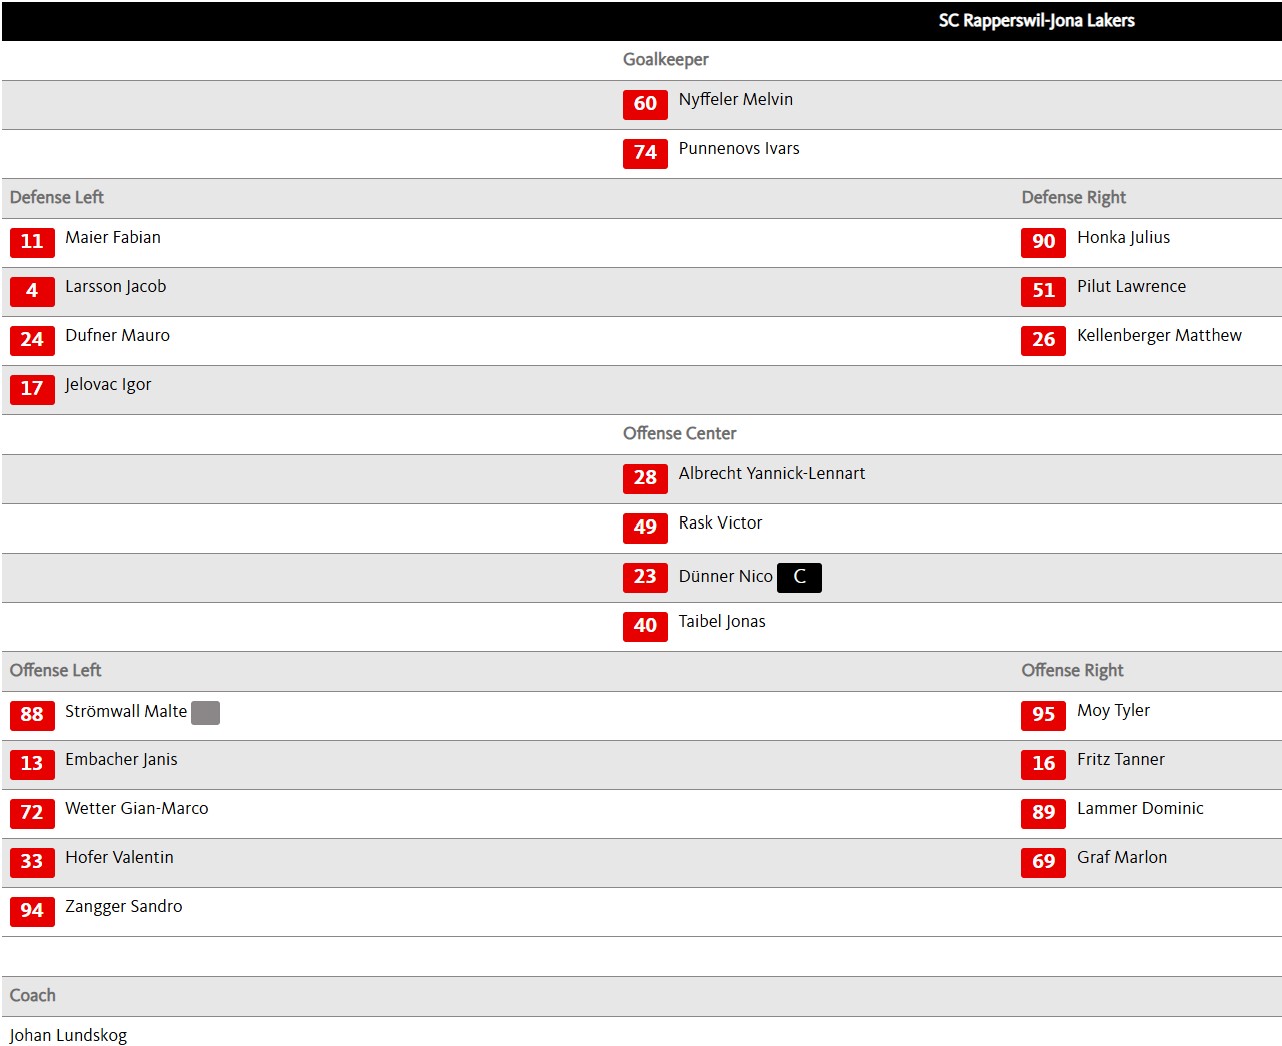Open player Jelovac Igor

(x=108, y=385)
